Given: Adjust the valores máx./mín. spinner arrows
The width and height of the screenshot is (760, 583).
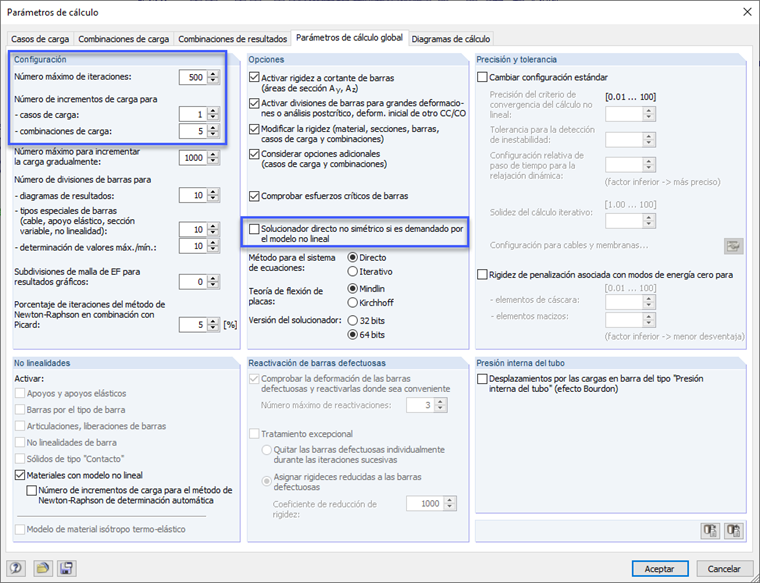Looking at the screenshot, I should (213, 246).
